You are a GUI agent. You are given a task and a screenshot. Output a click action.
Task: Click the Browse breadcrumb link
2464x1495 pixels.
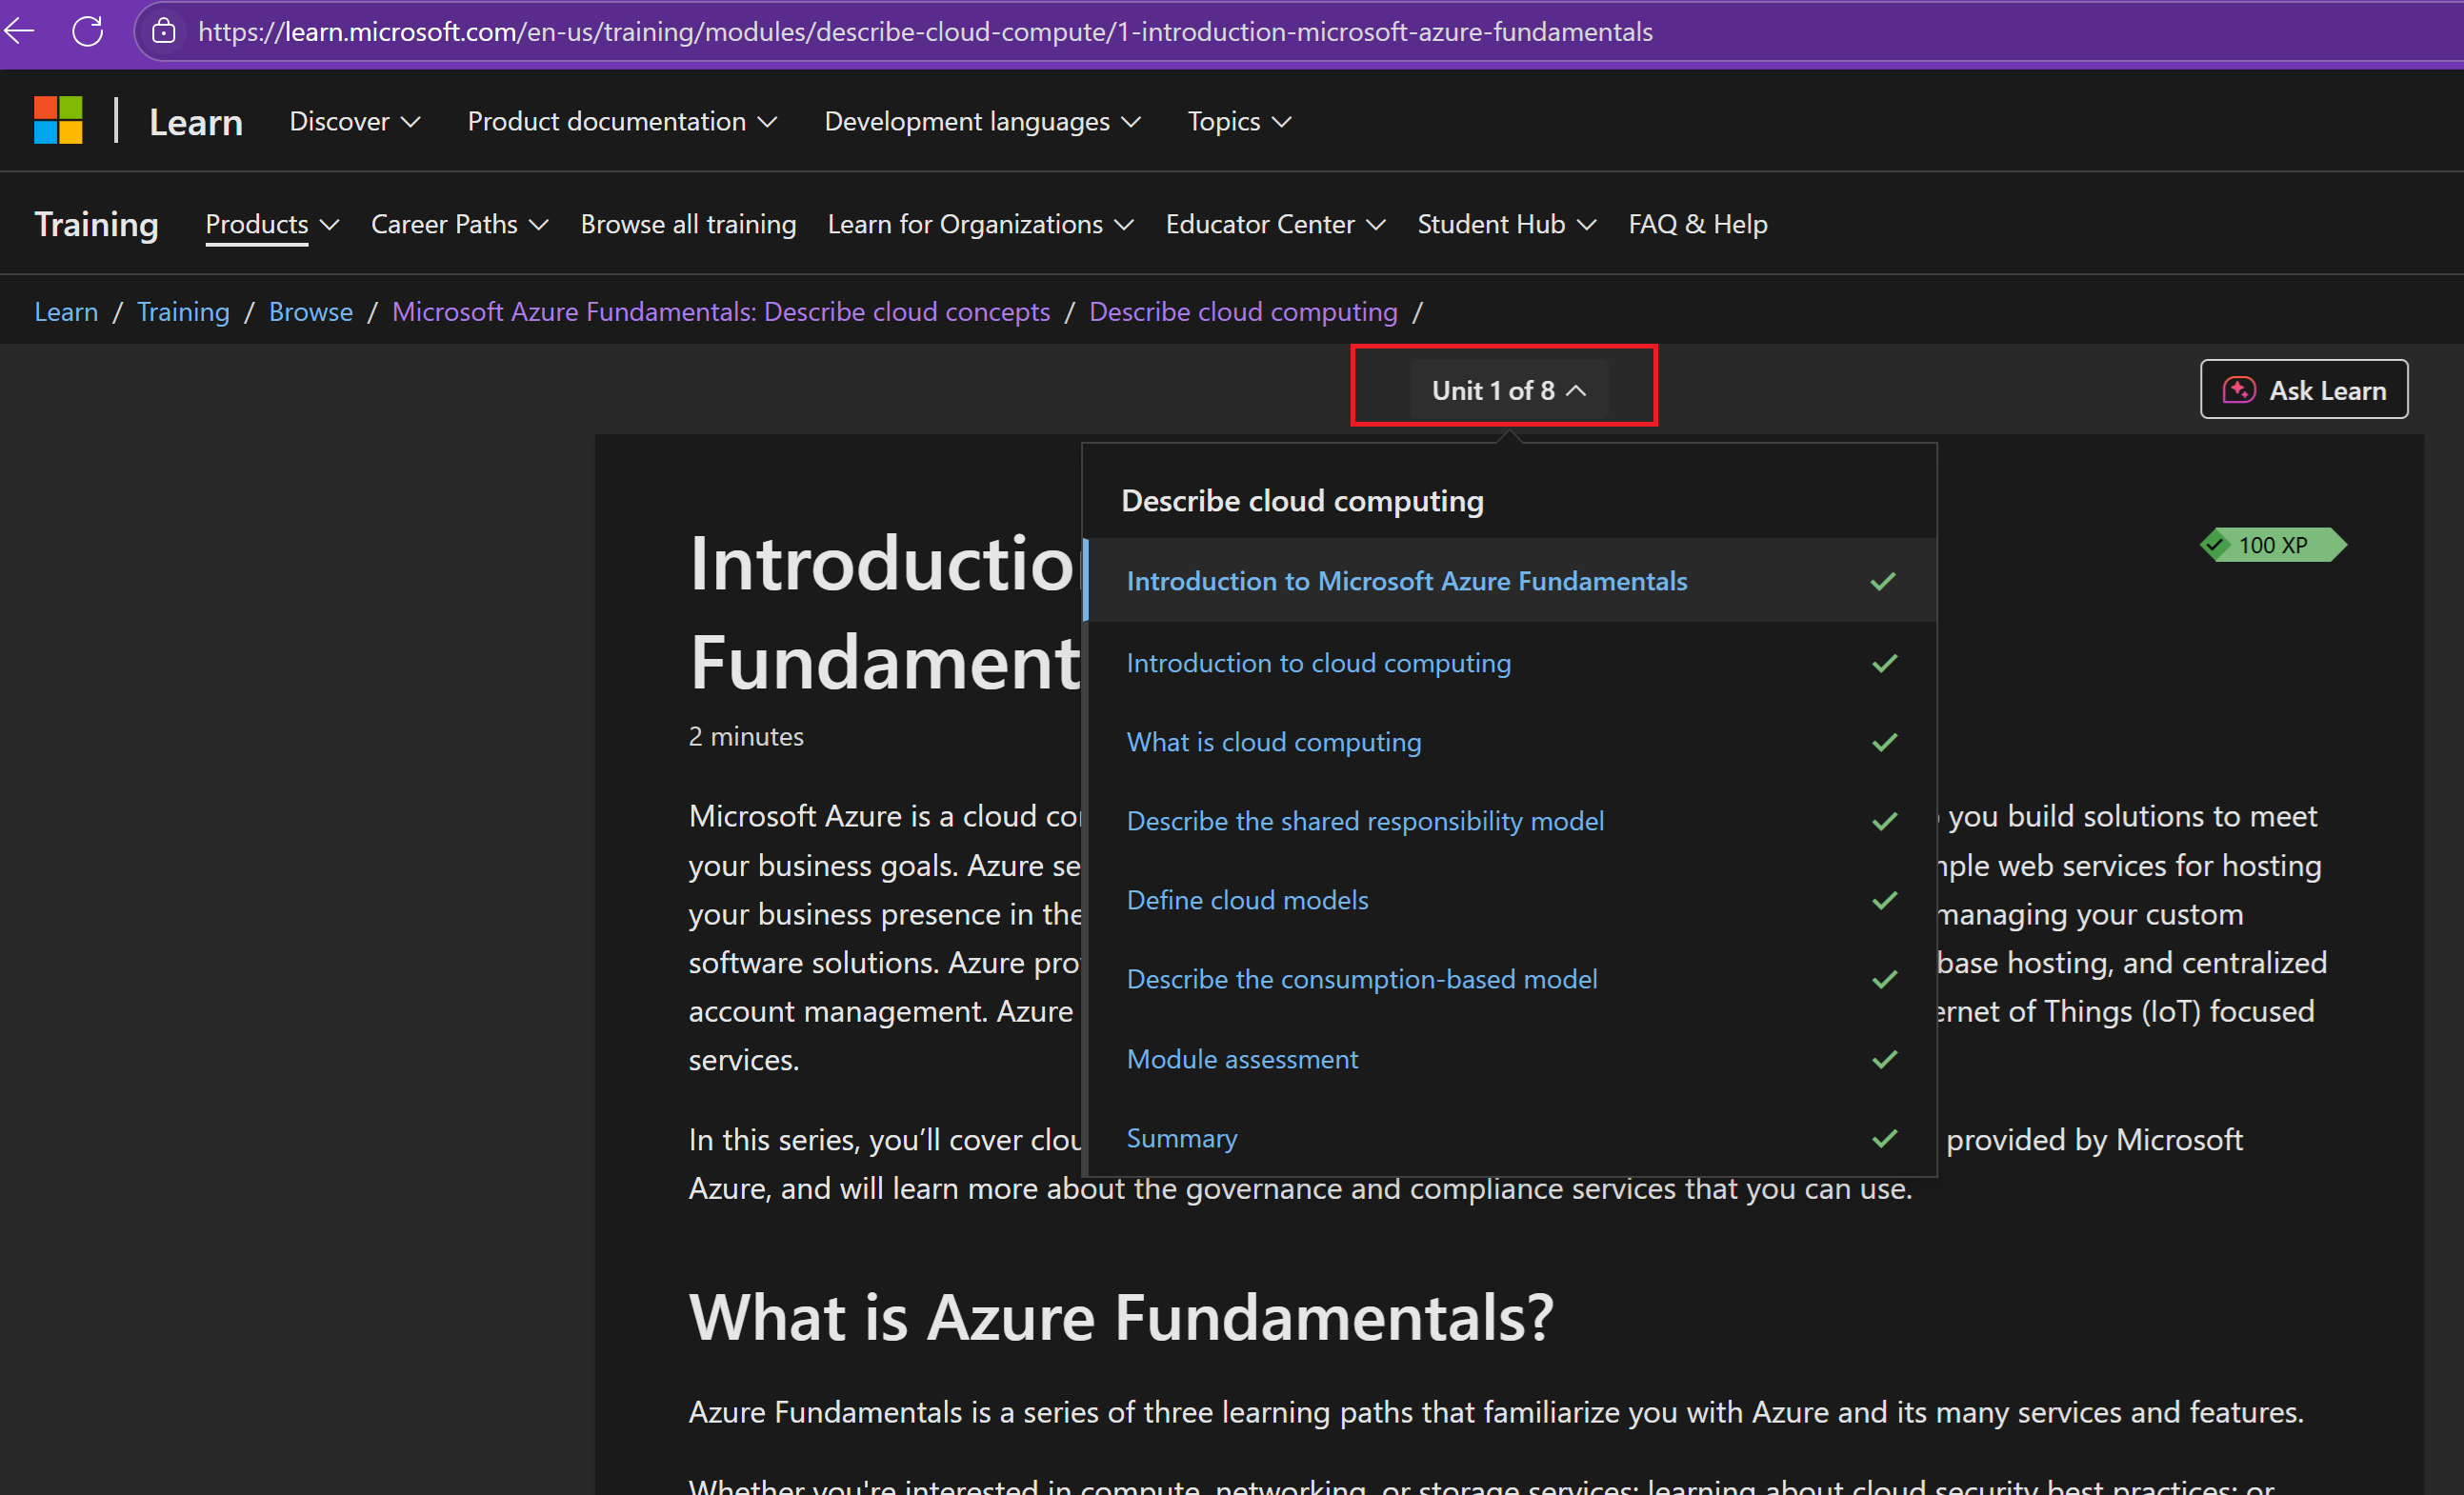(x=310, y=311)
